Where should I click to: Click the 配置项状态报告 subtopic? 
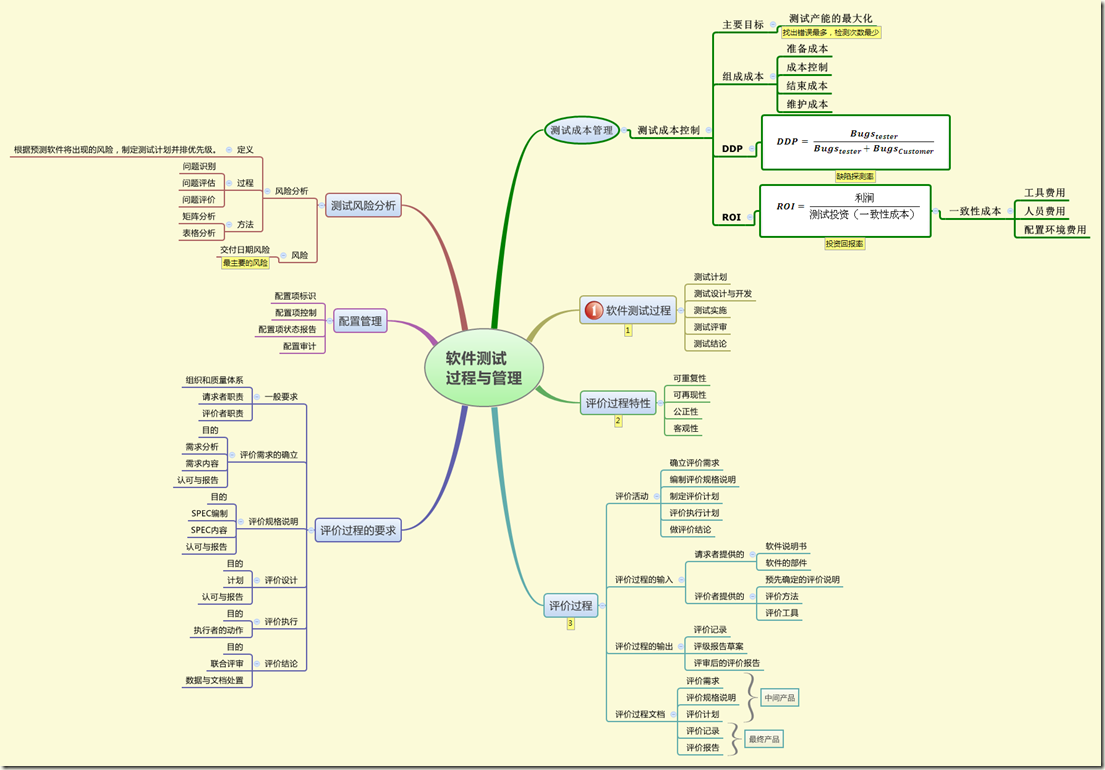(x=287, y=329)
